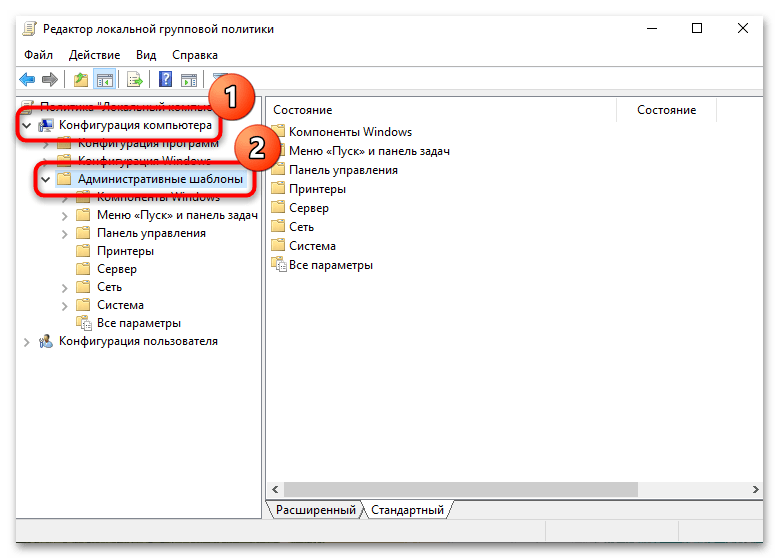Click folder icon of Принтеры in right pane
The height and width of the screenshot is (559, 779).
pos(278,189)
